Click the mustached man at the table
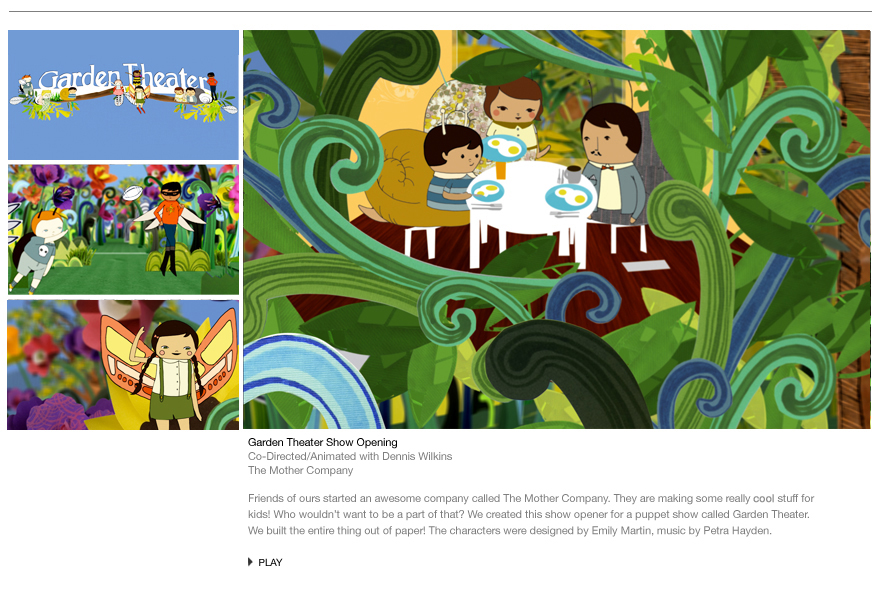Viewport: 881px width, 590px height. 612,163
